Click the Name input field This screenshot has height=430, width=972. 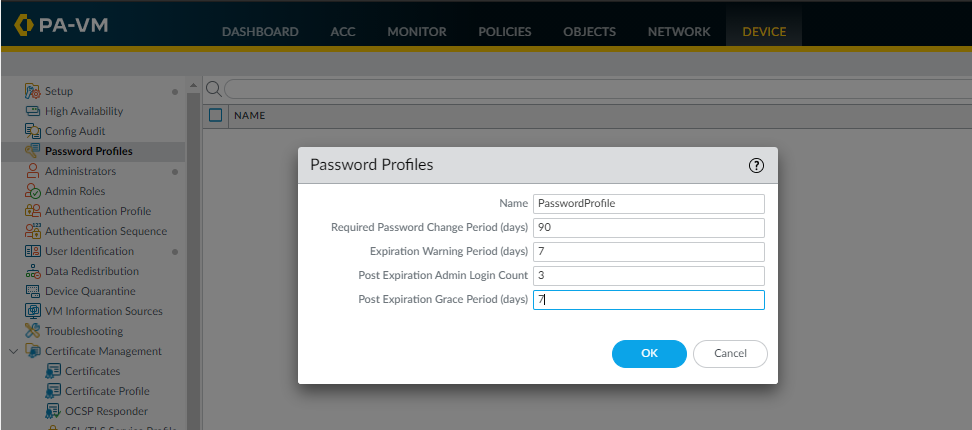pyautogui.click(x=648, y=202)
